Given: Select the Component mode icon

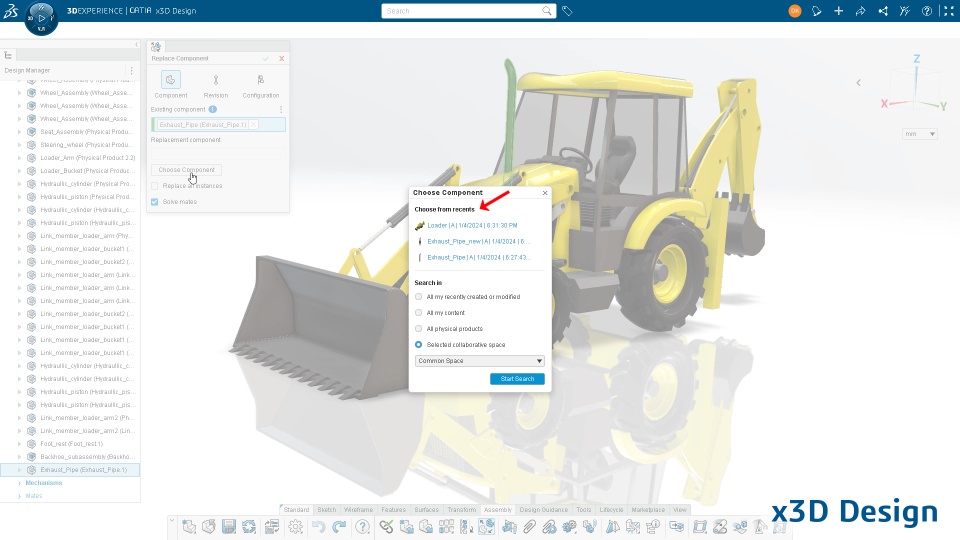Looking at the screenshot, I should click(171, 80).
